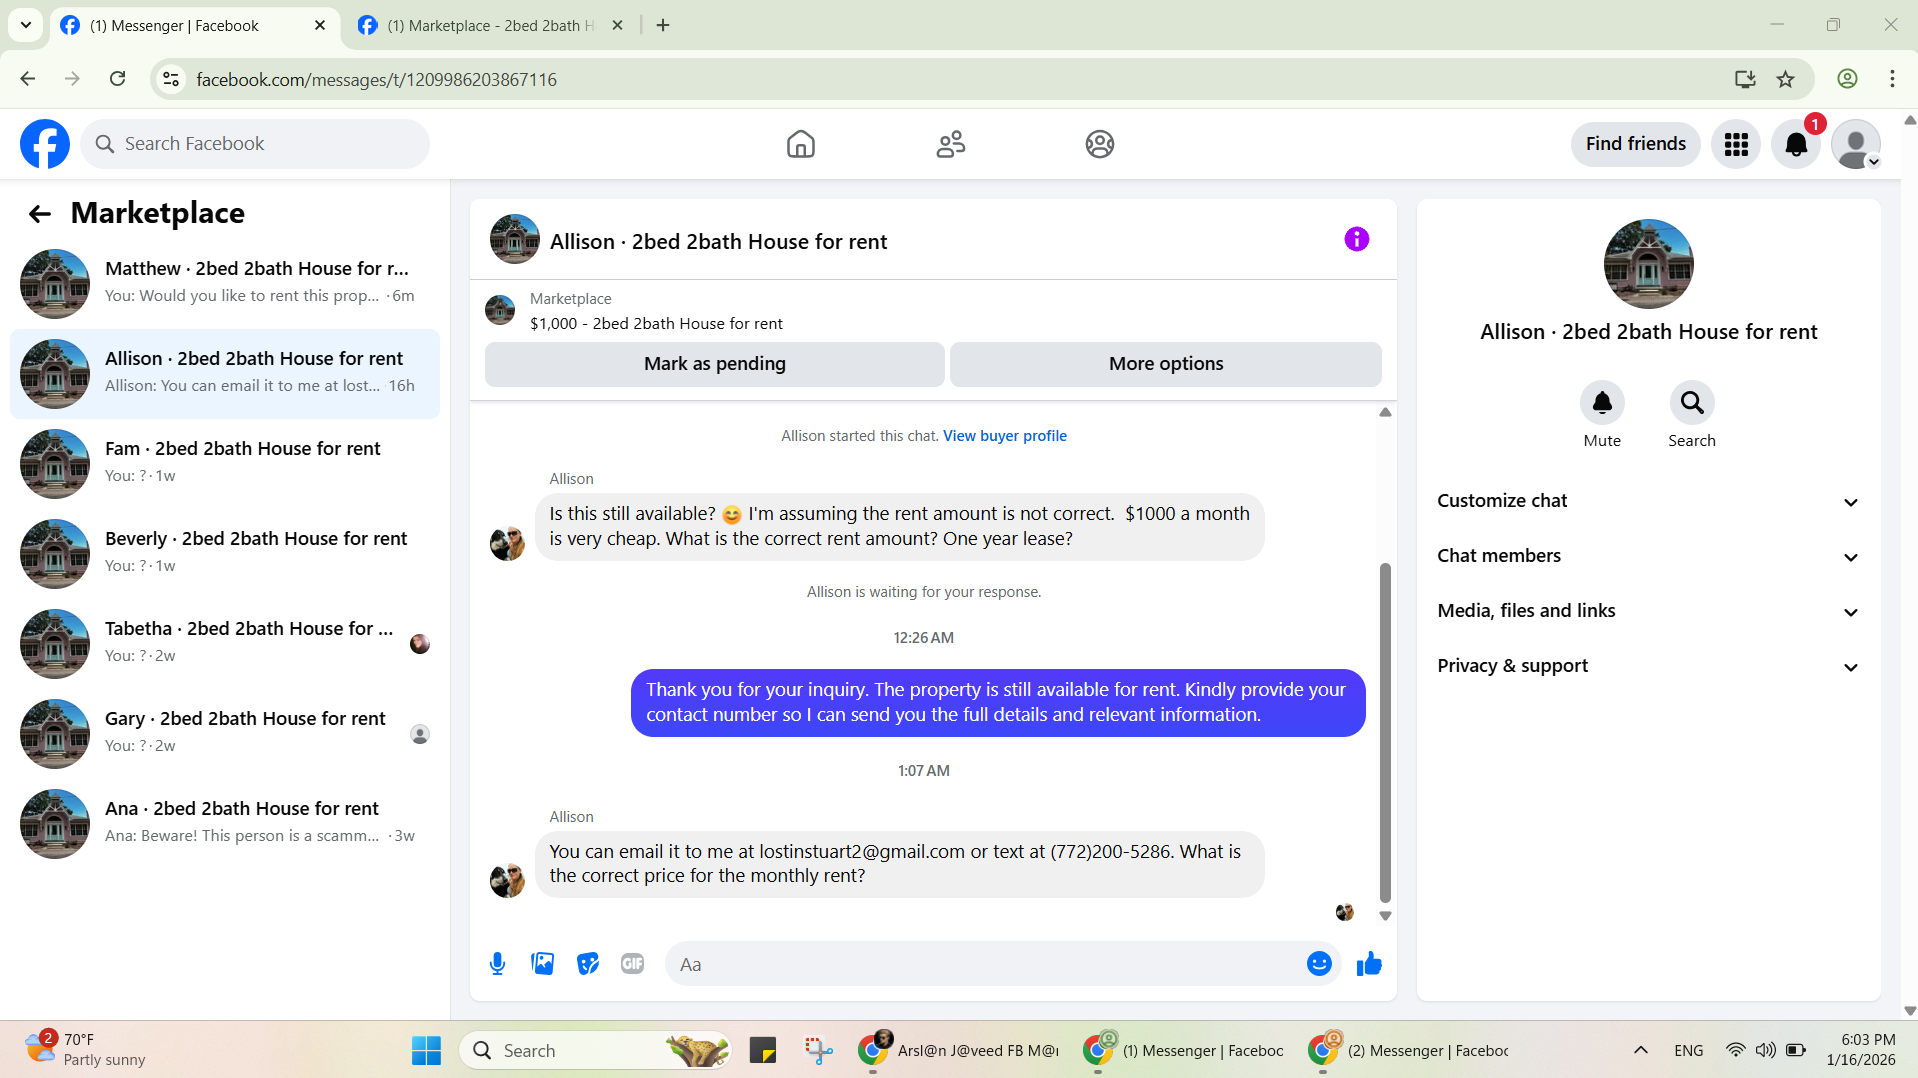
Task: Choose a sticker icon
Action: [588, 964]
